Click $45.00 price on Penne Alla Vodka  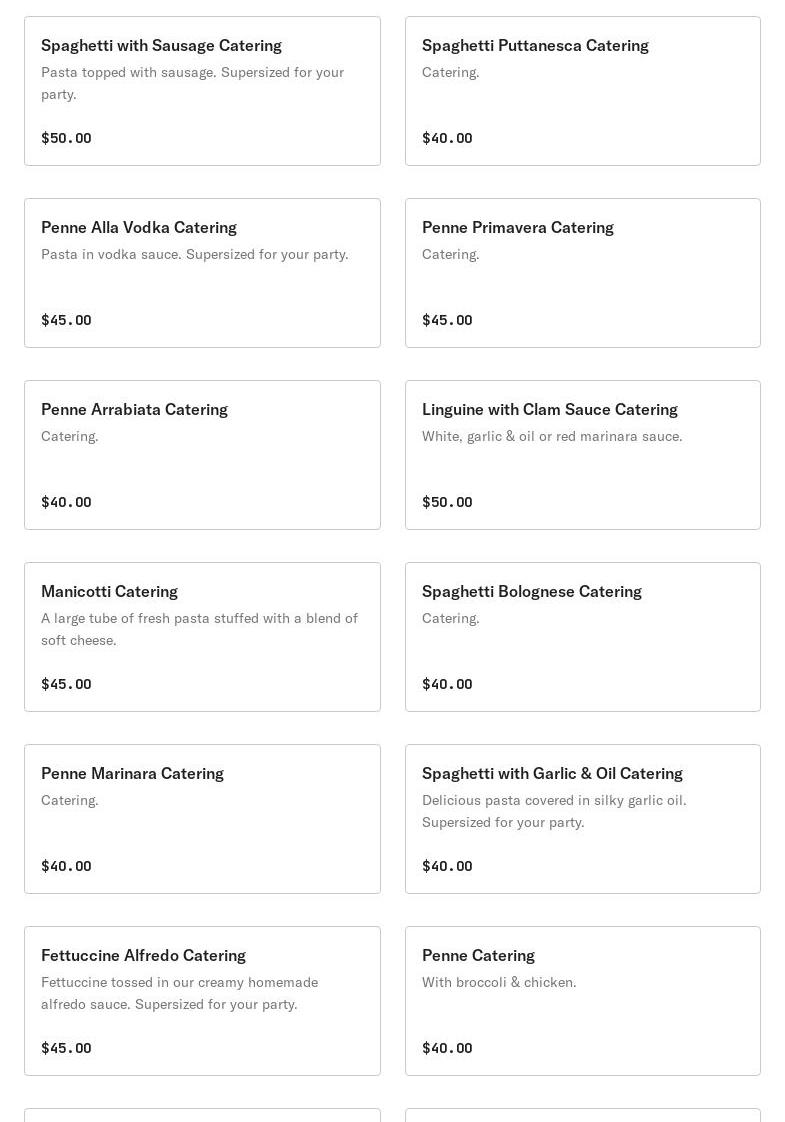(66, 320)
